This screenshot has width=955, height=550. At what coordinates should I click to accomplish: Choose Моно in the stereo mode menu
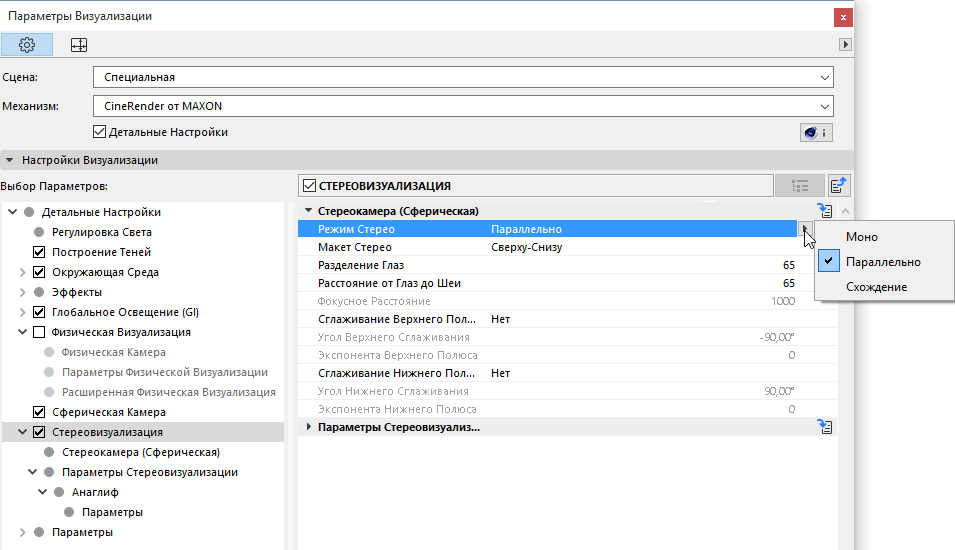tap(862, 237)
